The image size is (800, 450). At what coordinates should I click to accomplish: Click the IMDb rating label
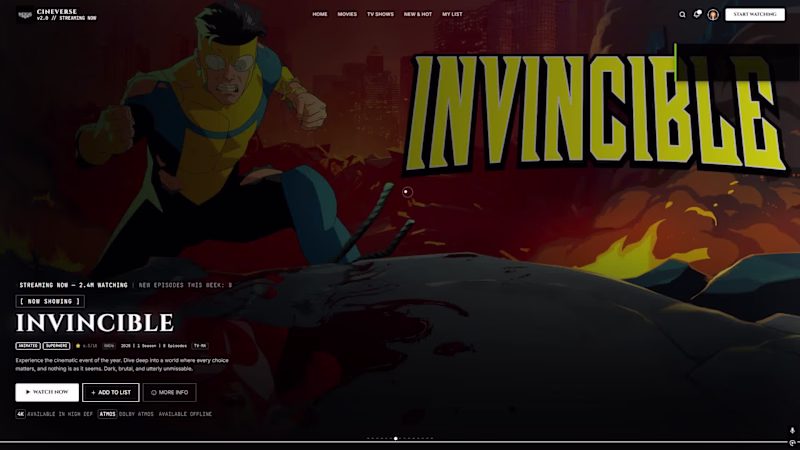tap(109, 346)
